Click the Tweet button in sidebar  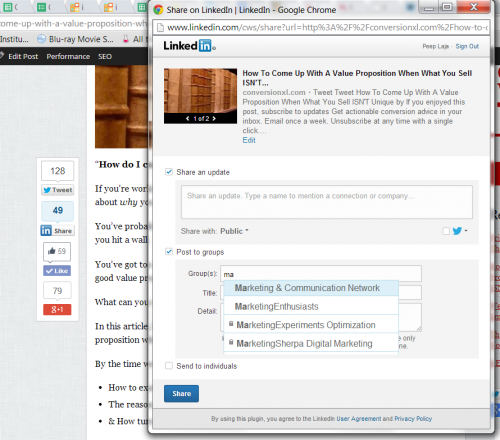pyautogui.click(x=58, y=190)
